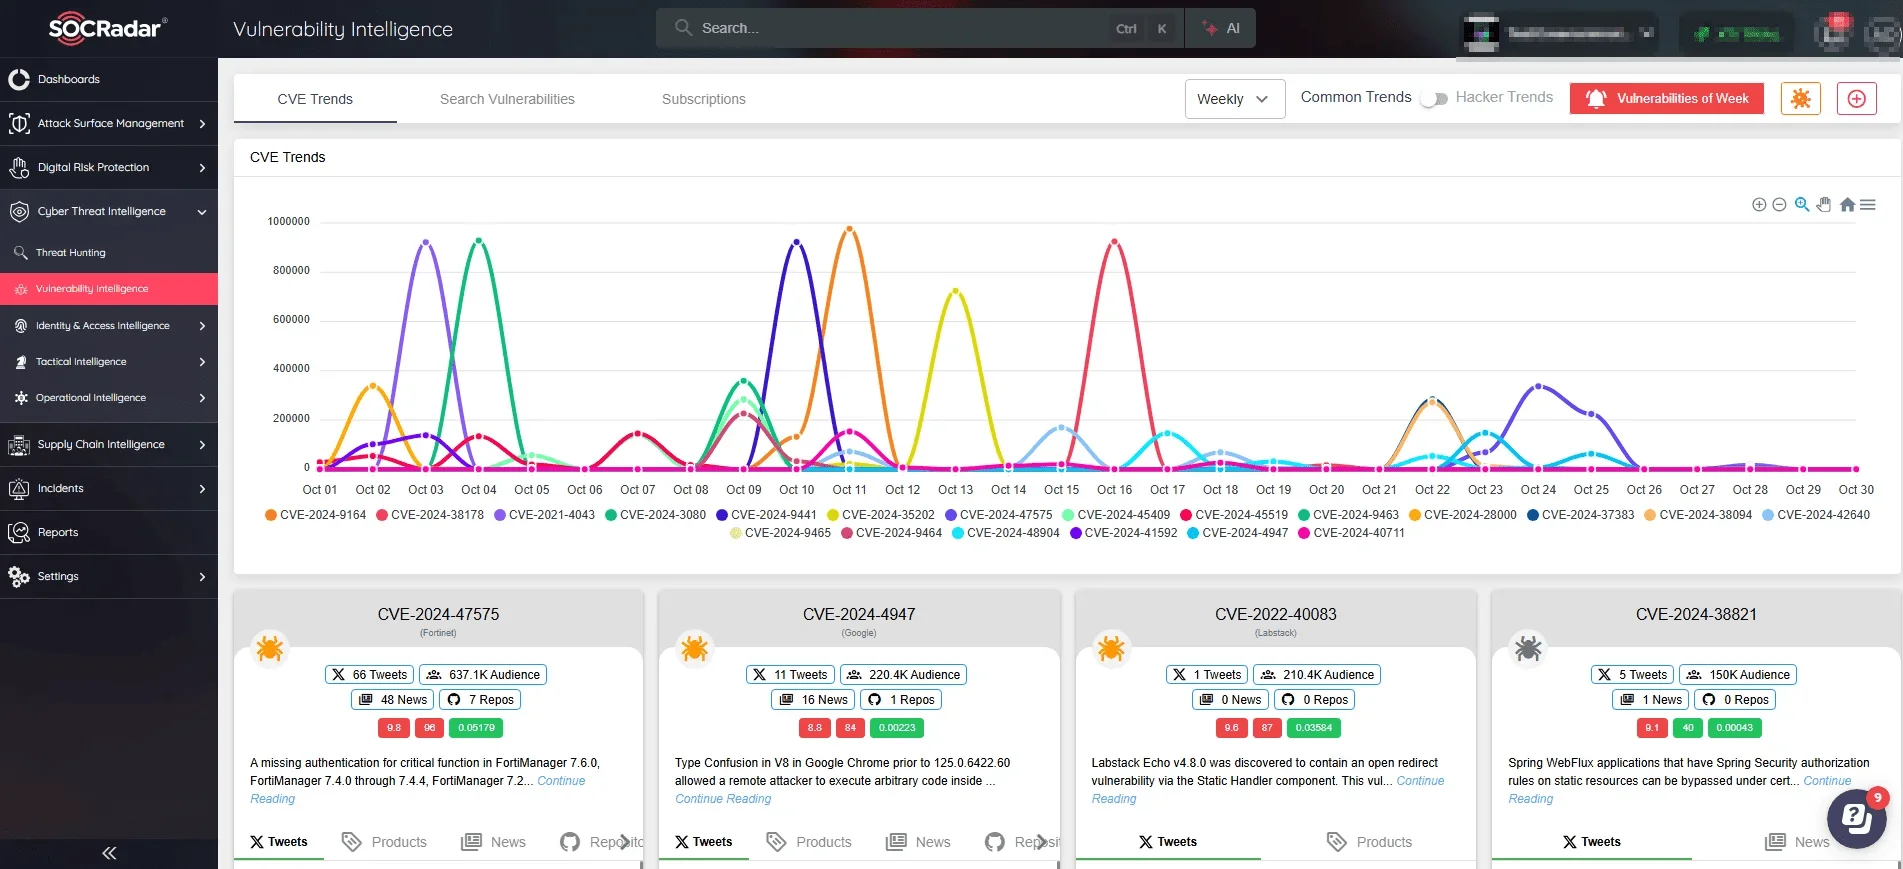Image resolution: width=1903 pixels, height=869 pixels.
Task: Expand Attack Surface Management menu
Action: [108, 123]
